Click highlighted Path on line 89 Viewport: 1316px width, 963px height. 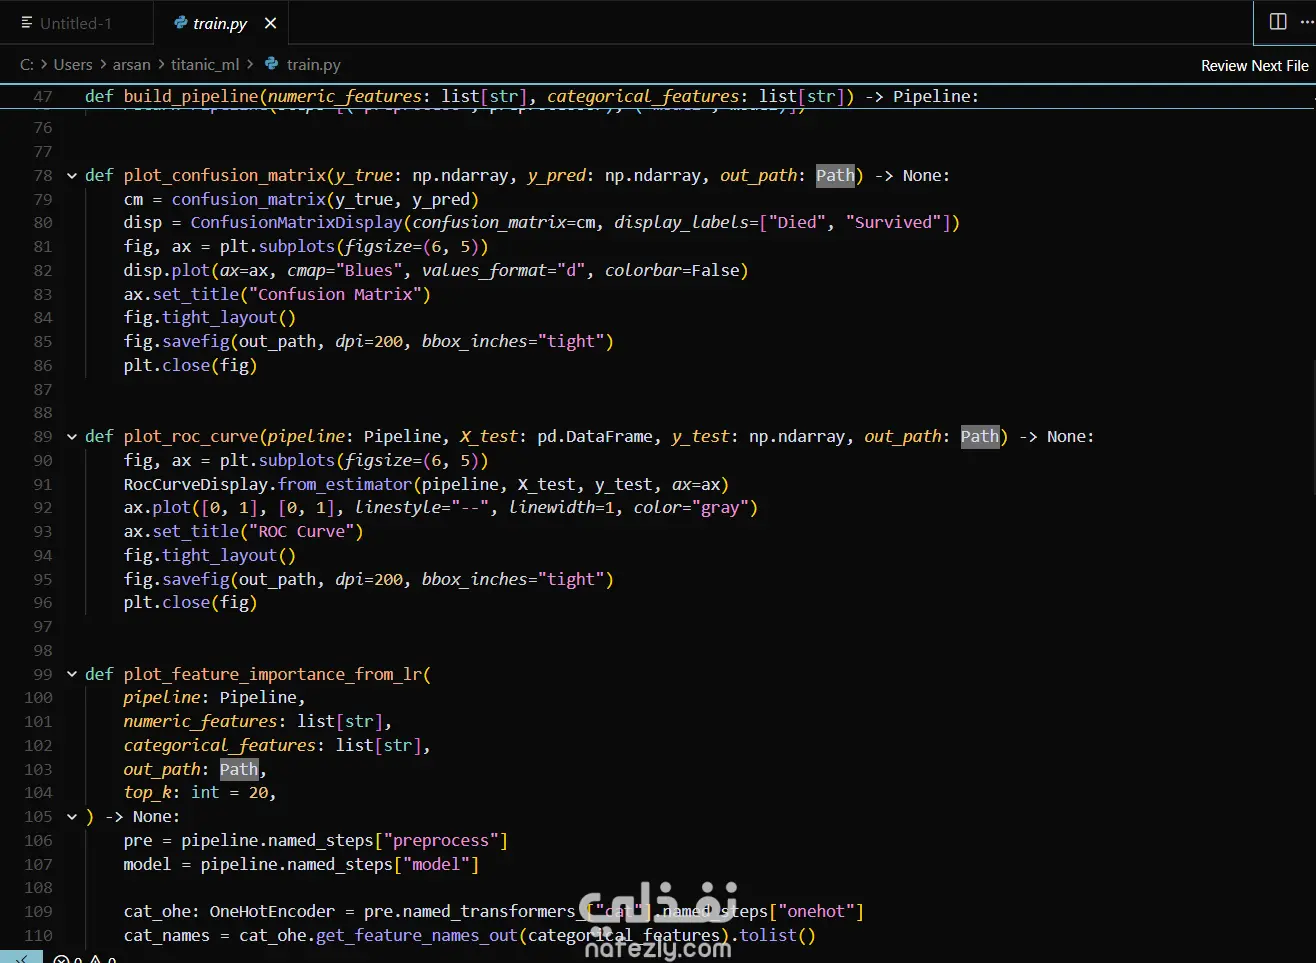[980, 437]
